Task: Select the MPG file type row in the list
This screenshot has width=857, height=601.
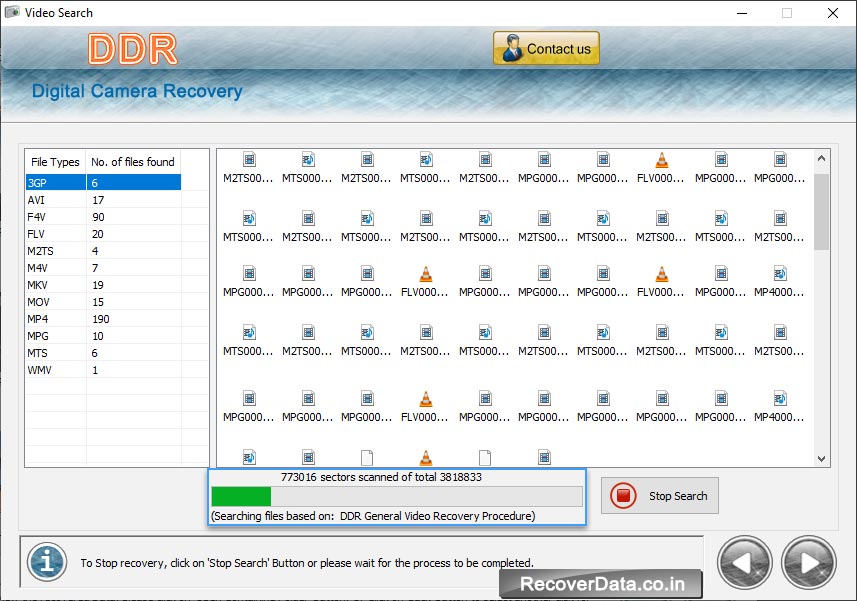Action: [103, 335]
